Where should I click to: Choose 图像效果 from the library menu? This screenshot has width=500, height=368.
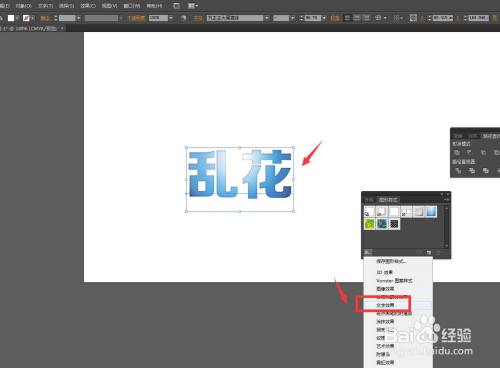(385, 289)
